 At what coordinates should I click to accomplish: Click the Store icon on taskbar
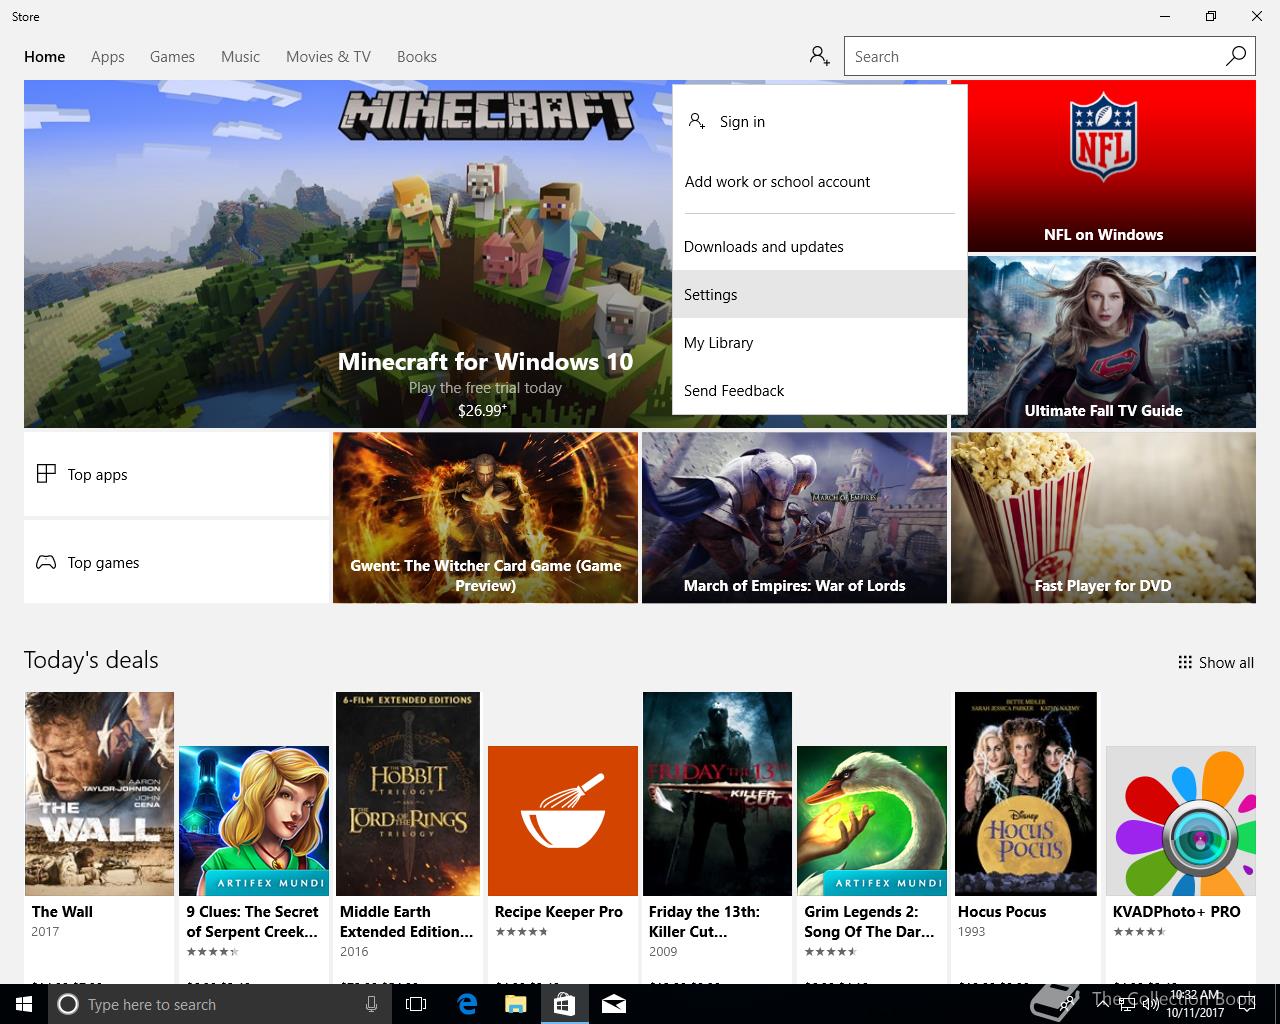coord(564,1004)
